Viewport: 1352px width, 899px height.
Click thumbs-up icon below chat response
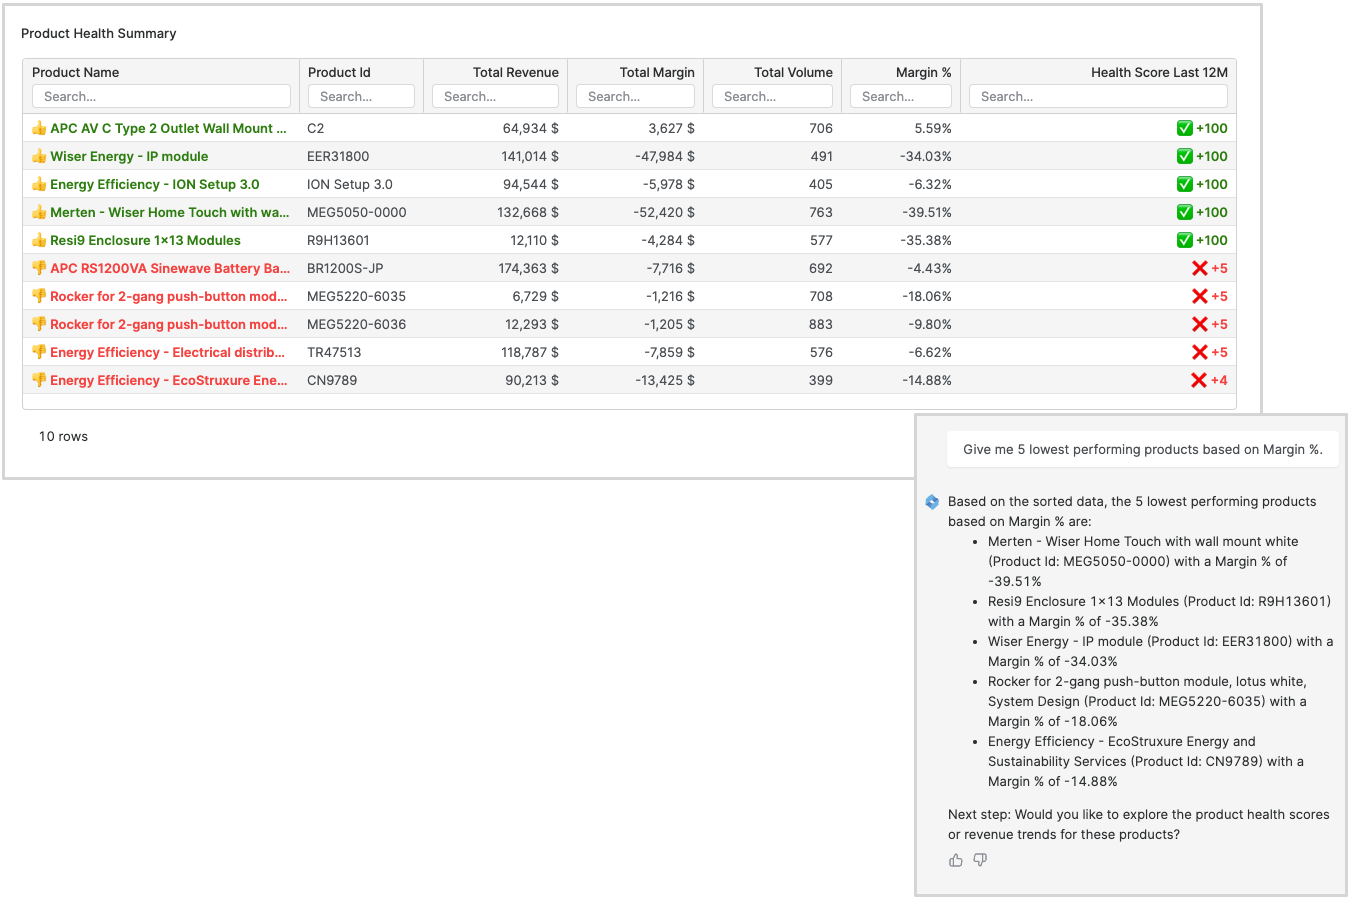tap(956, 860)
